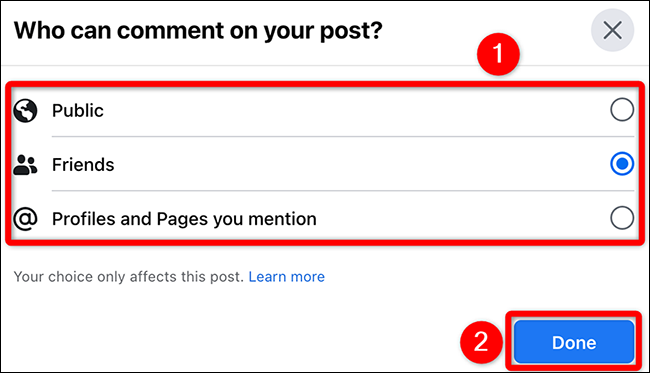Confirm selection with the Done button
This screenshot has width=650, height=373.
click(x=574, y=342)
